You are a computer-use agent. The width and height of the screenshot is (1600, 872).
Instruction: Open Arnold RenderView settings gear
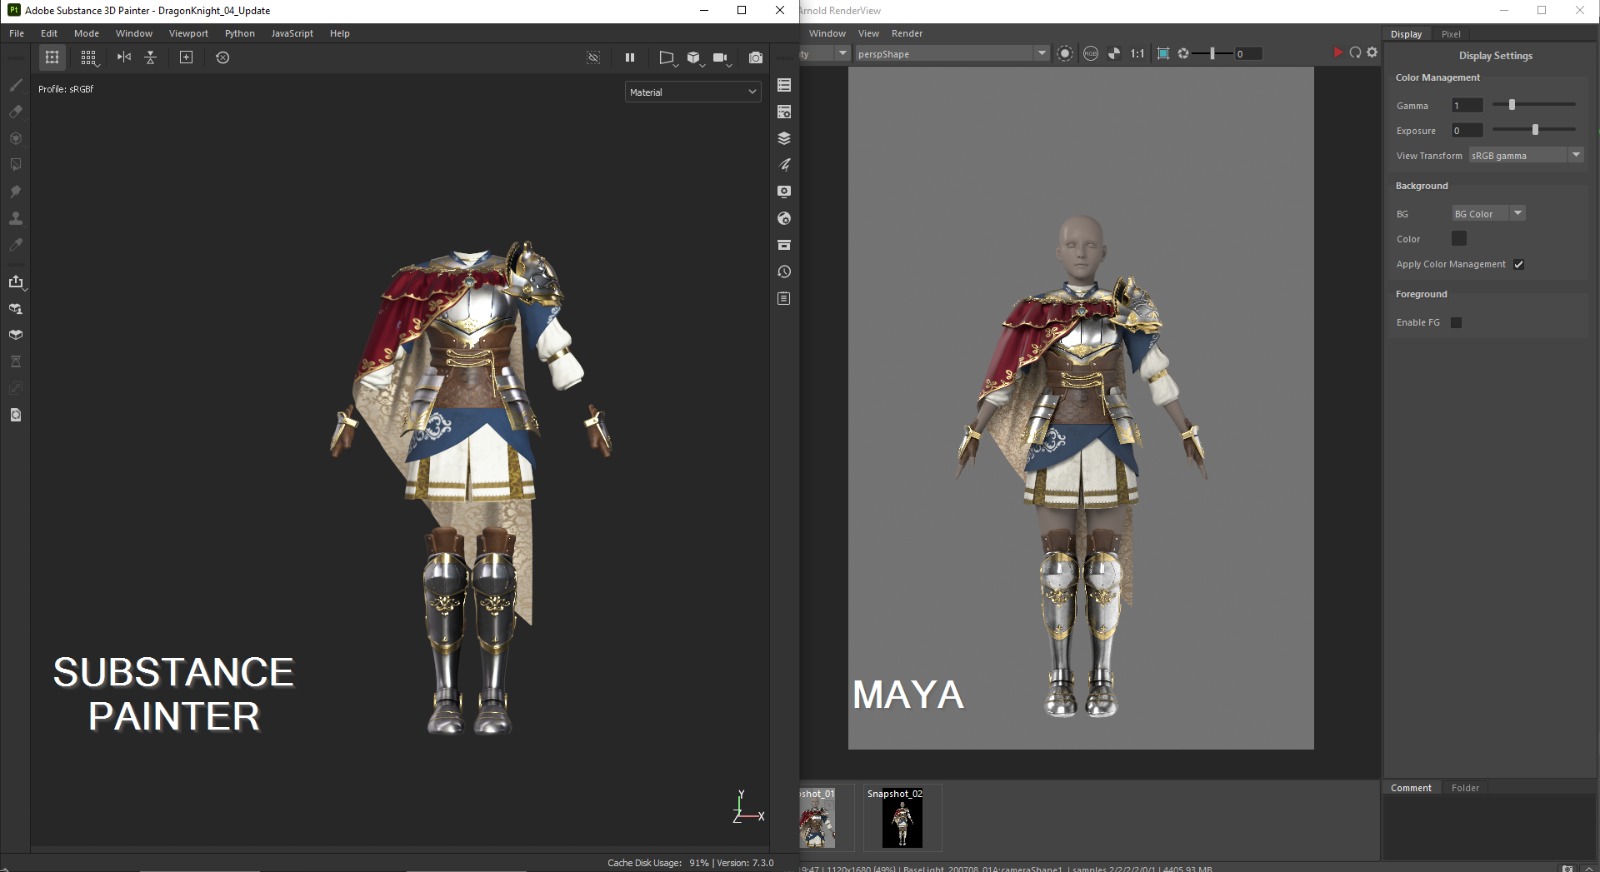[x=1372, y=52]
